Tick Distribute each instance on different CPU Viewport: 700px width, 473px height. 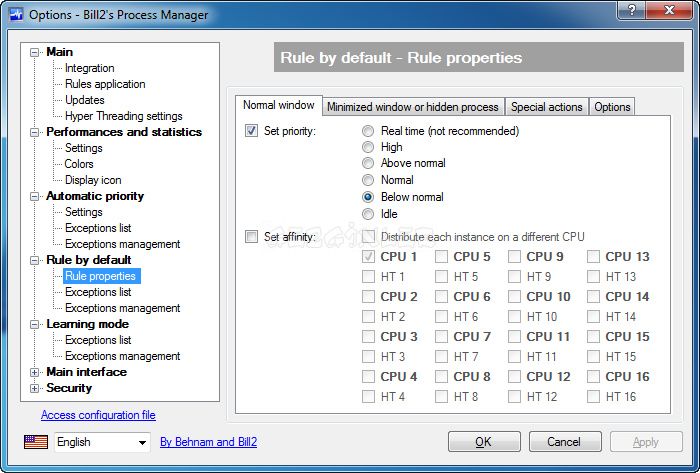click(368, 236)
